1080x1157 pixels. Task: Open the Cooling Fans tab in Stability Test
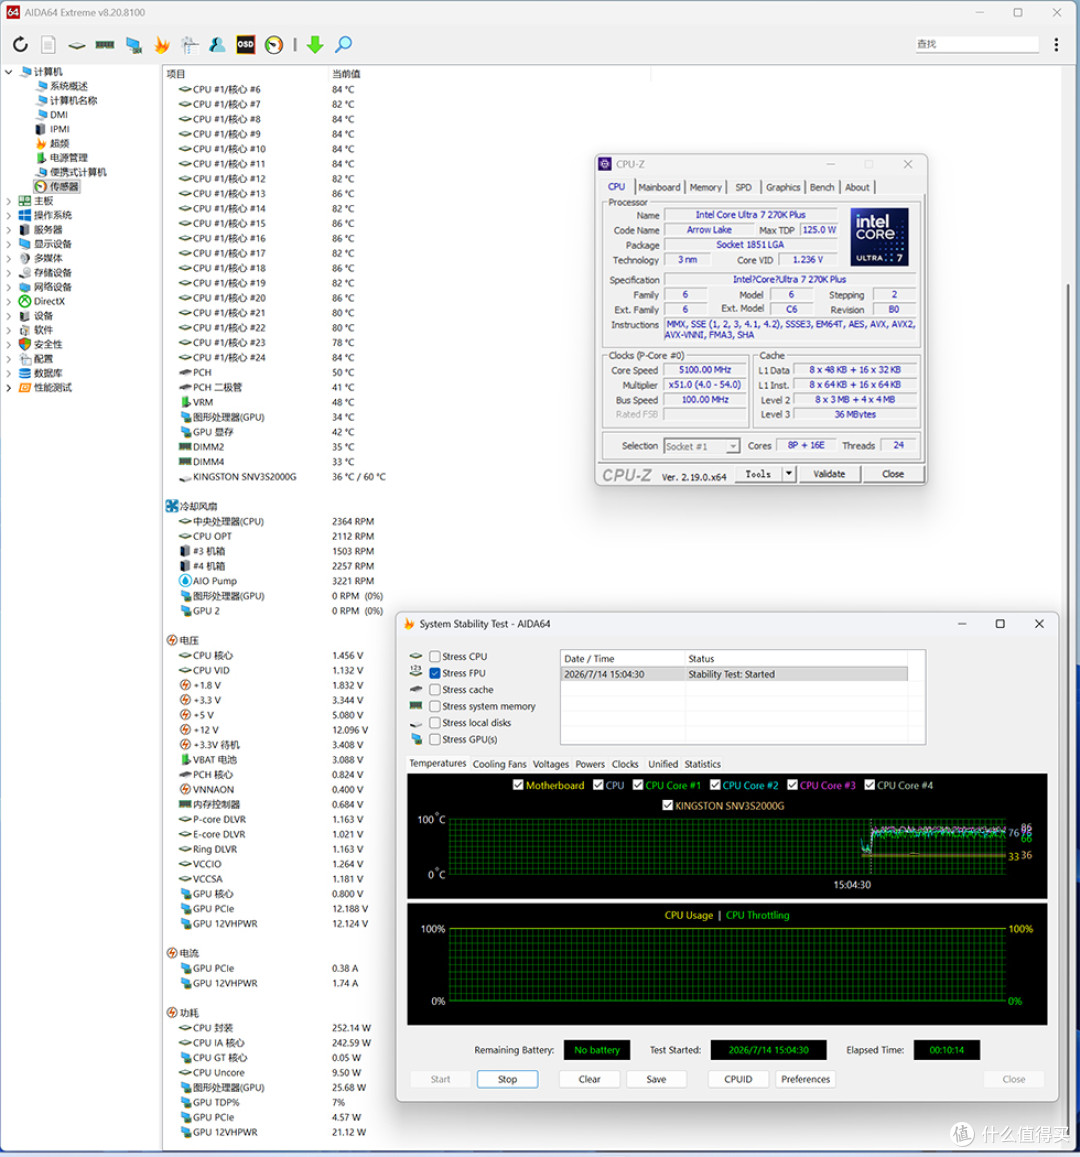[x=499, y=764]
